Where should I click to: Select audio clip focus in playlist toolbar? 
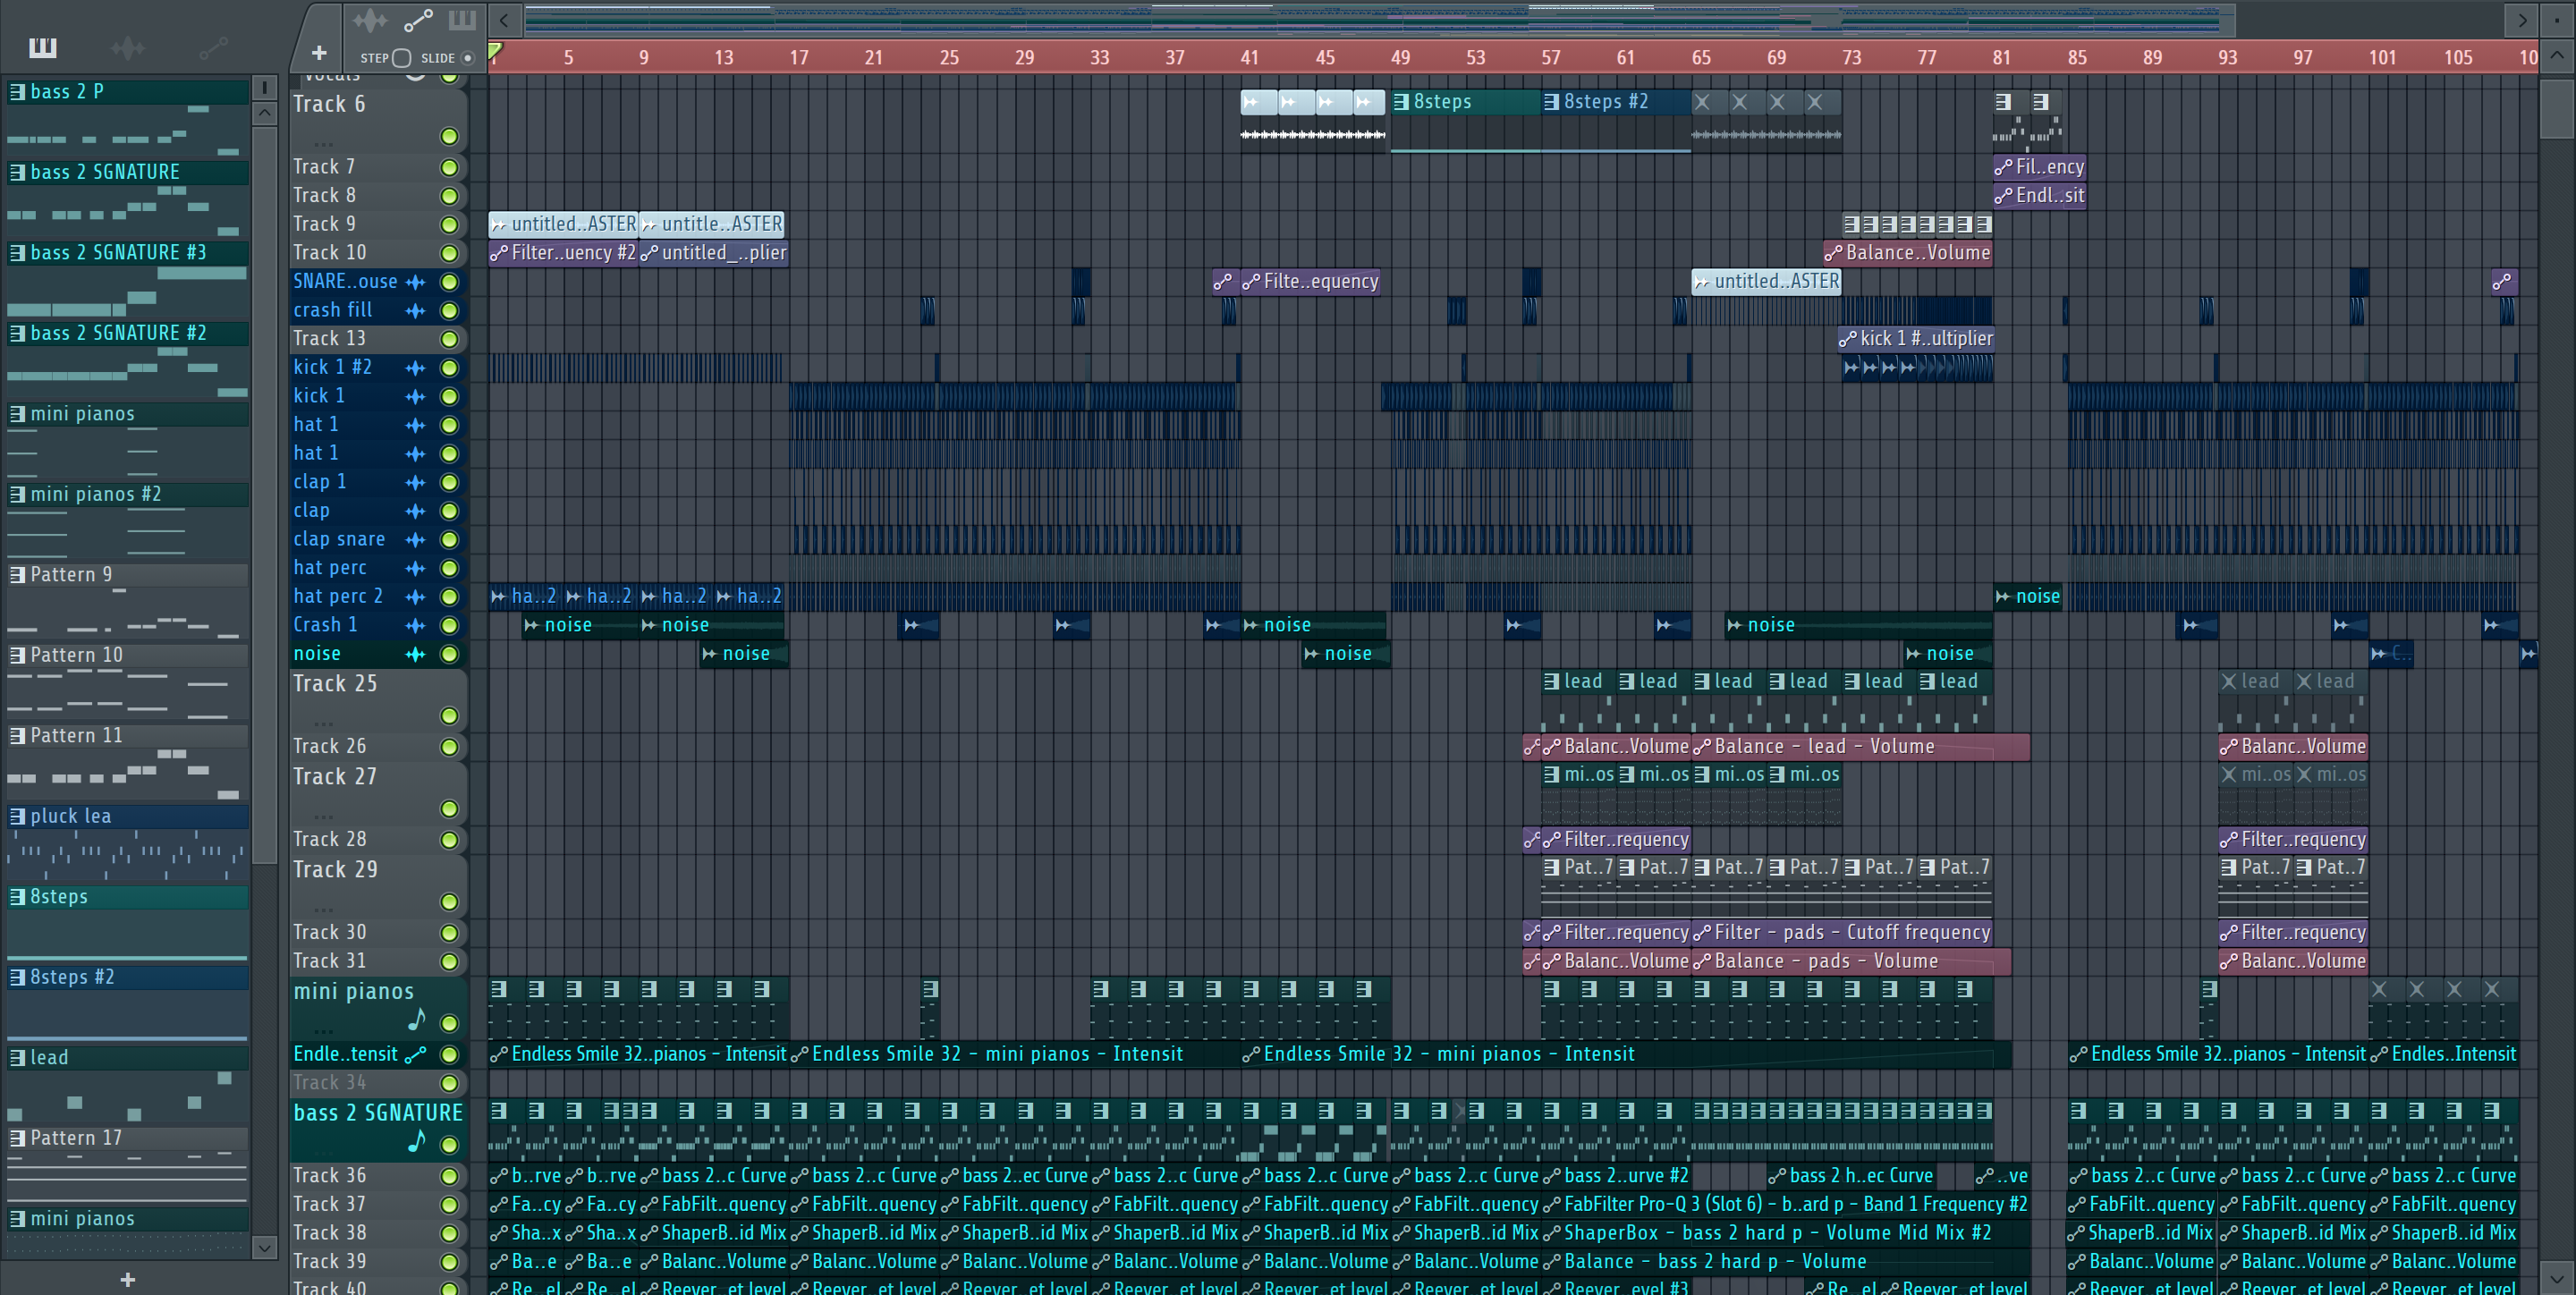tap(369, 20)
